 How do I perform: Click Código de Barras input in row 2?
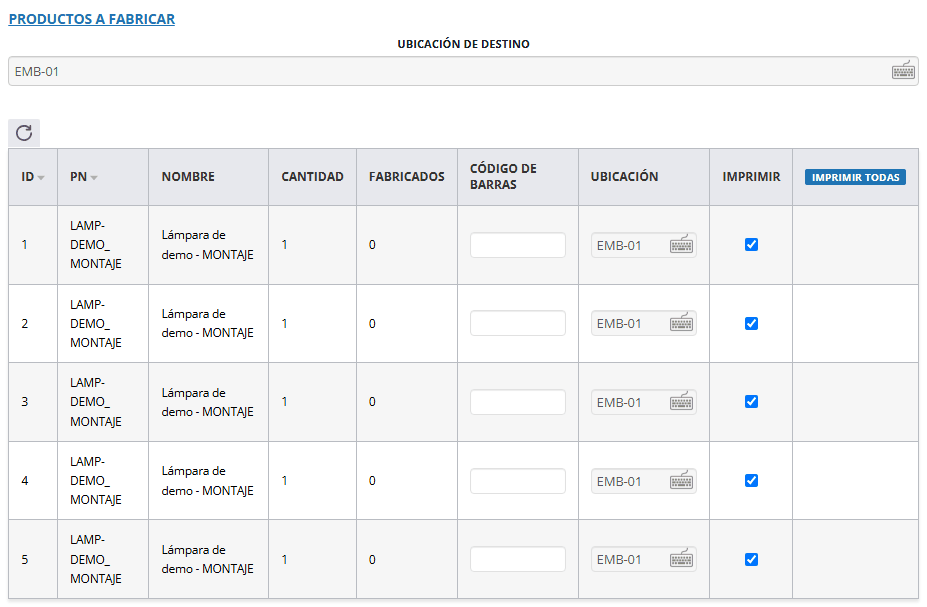(517, 323)
